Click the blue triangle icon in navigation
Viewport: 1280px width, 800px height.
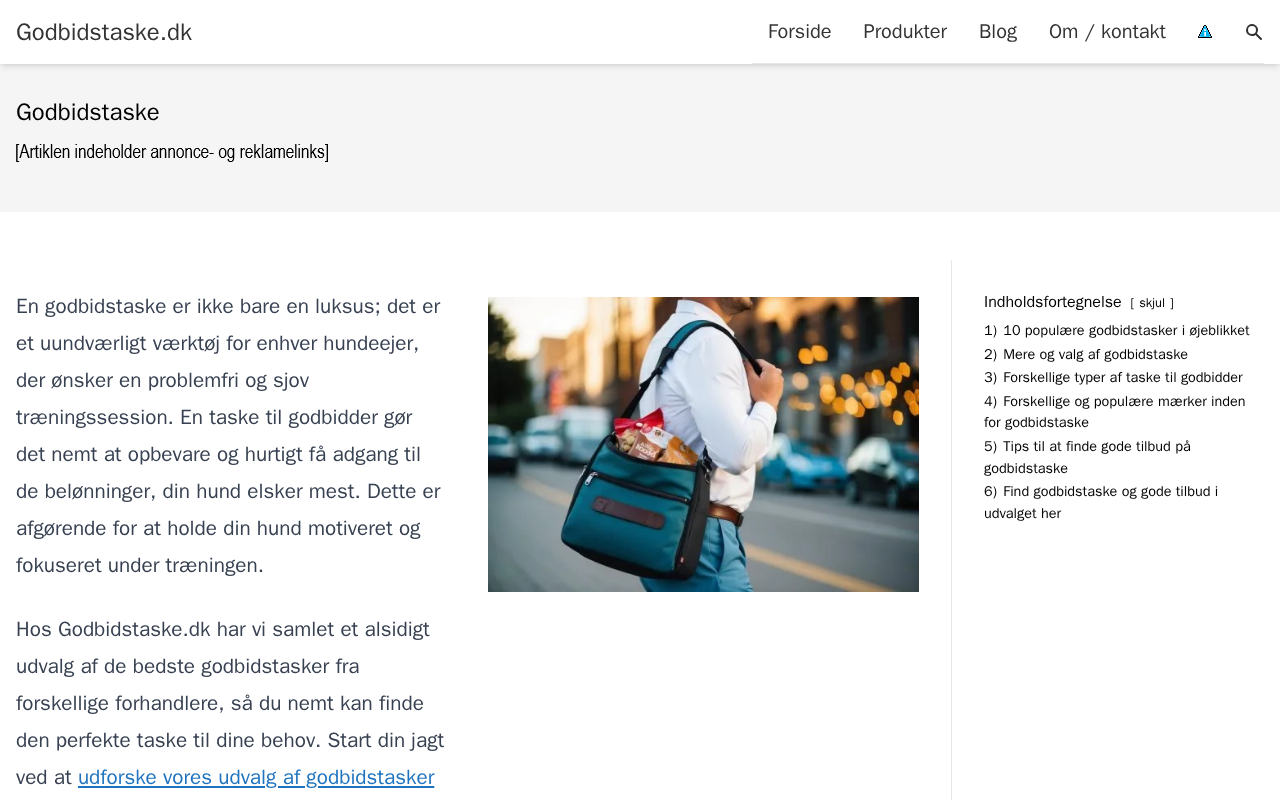pyautogui.click(x=1205, y=32)
